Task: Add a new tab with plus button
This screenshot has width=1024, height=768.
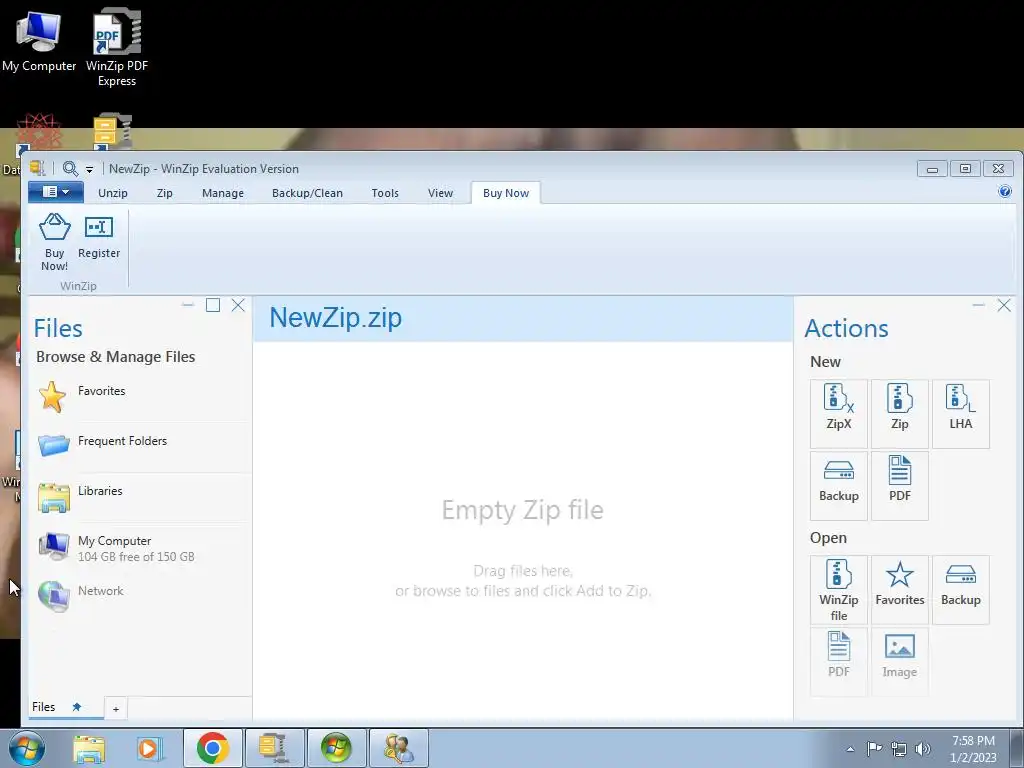Action: pos(116,709)
